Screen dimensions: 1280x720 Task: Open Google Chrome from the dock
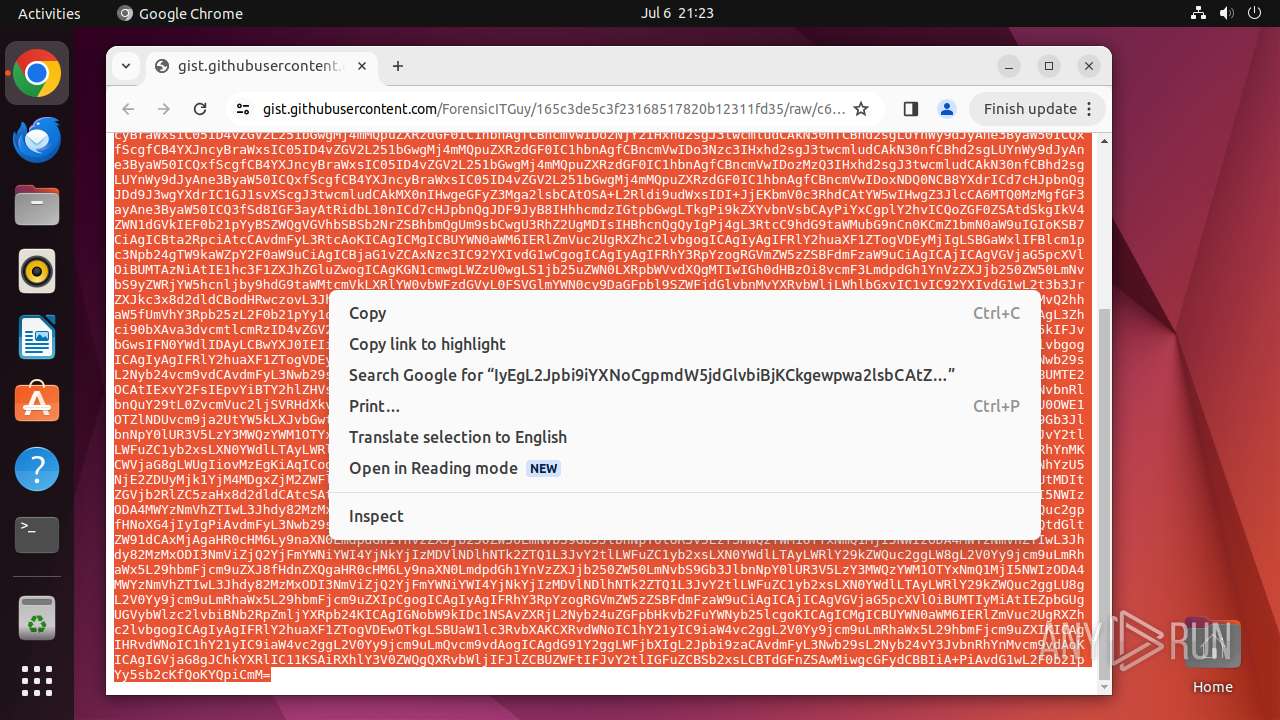(37, 74)
